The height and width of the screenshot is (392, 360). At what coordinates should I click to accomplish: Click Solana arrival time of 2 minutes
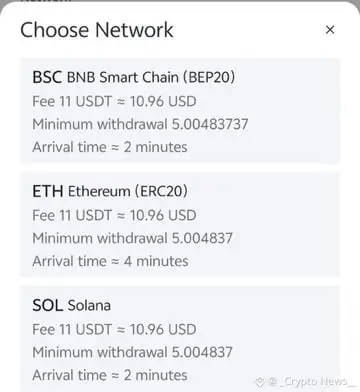tap(110, 375)
